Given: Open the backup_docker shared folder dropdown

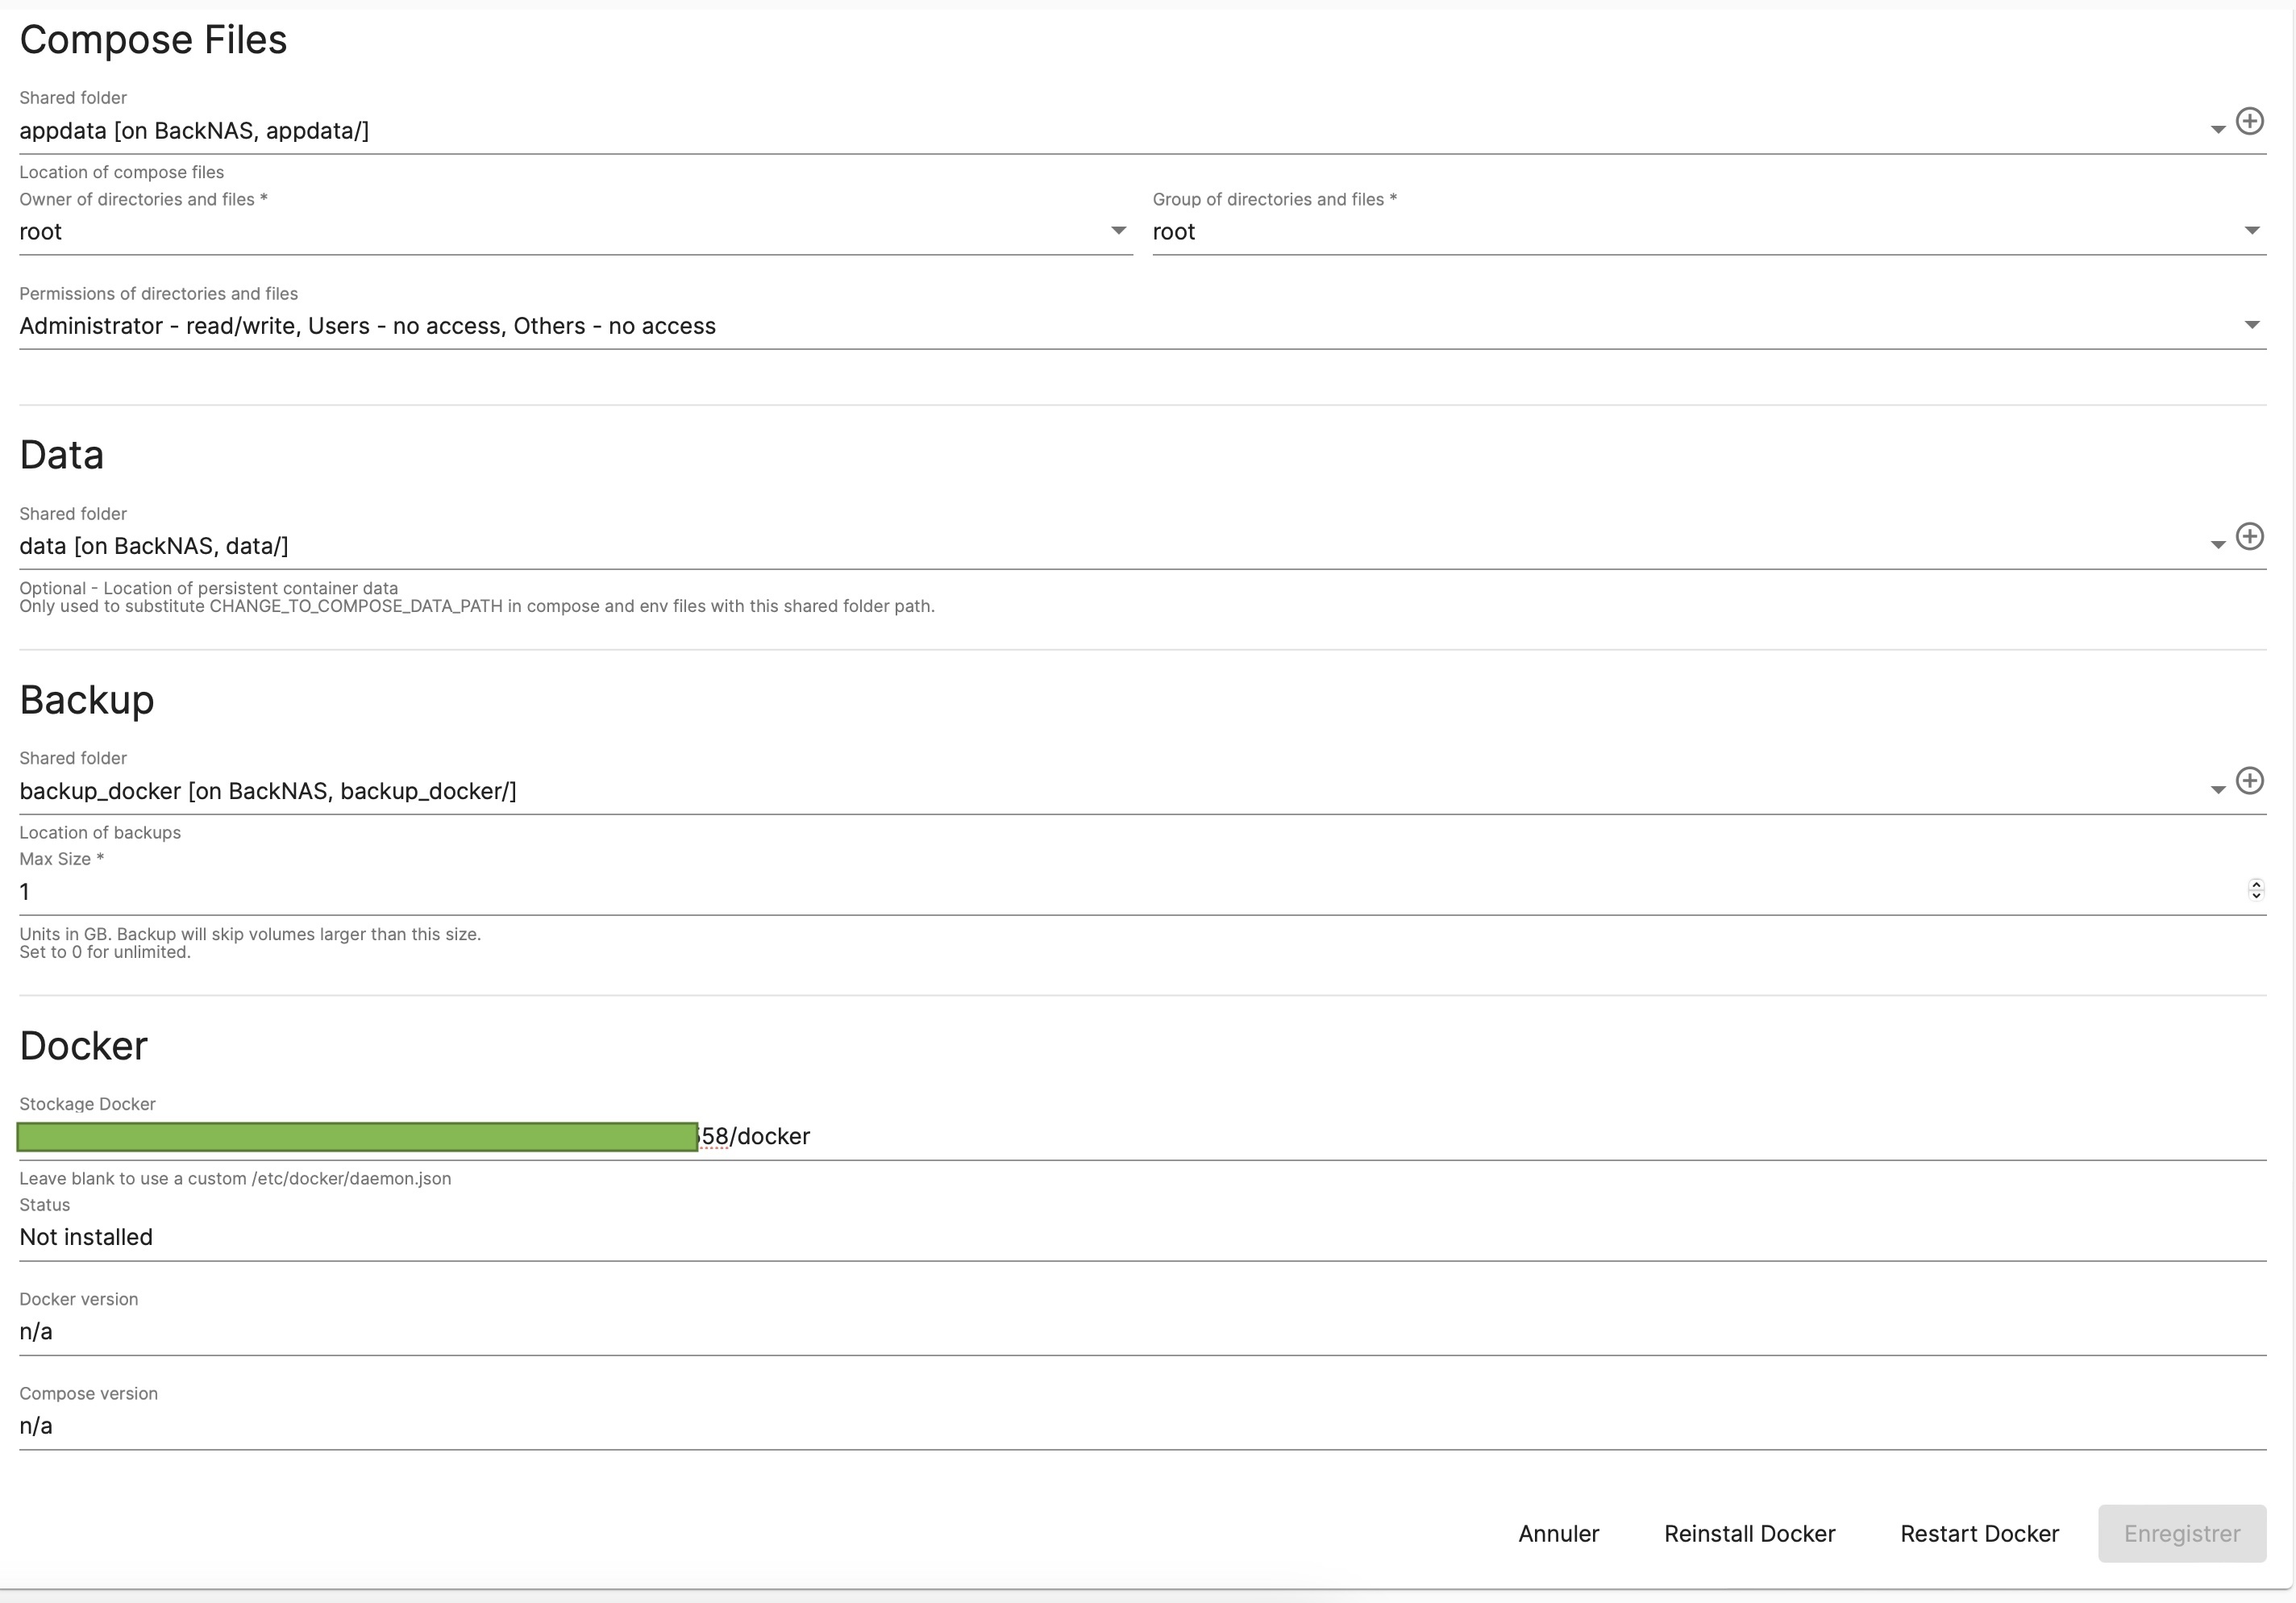Looking at the screenshot, I should click(x=2217, y=790).
